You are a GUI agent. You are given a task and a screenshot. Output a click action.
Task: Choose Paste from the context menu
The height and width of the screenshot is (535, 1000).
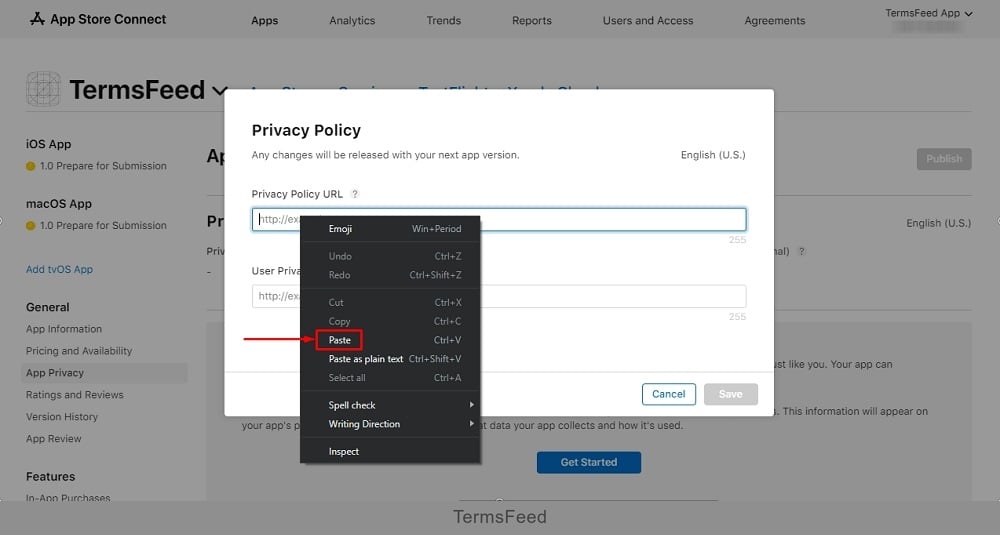point(390,340)
